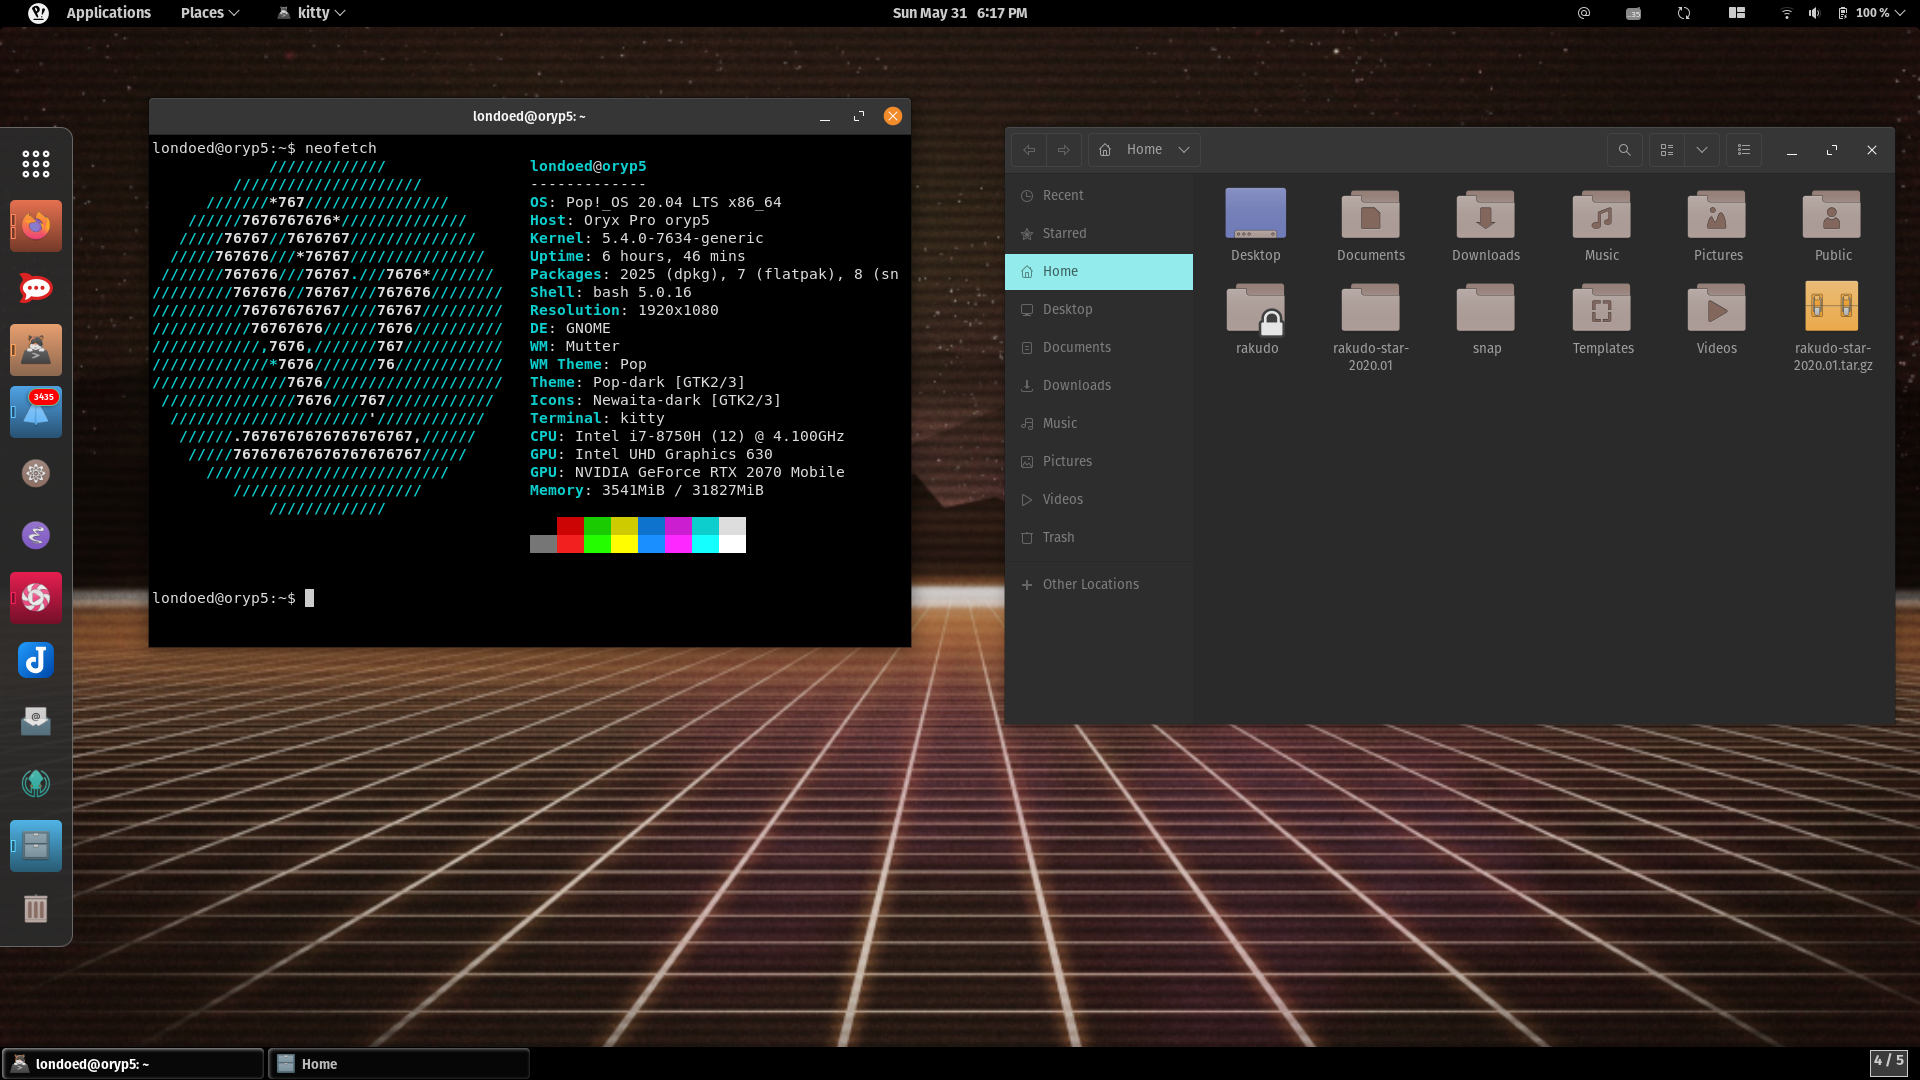This screenshot has height=1080, width=1920.
Task: Click the Files cabinet icon in dock
Action: point(36,846)
